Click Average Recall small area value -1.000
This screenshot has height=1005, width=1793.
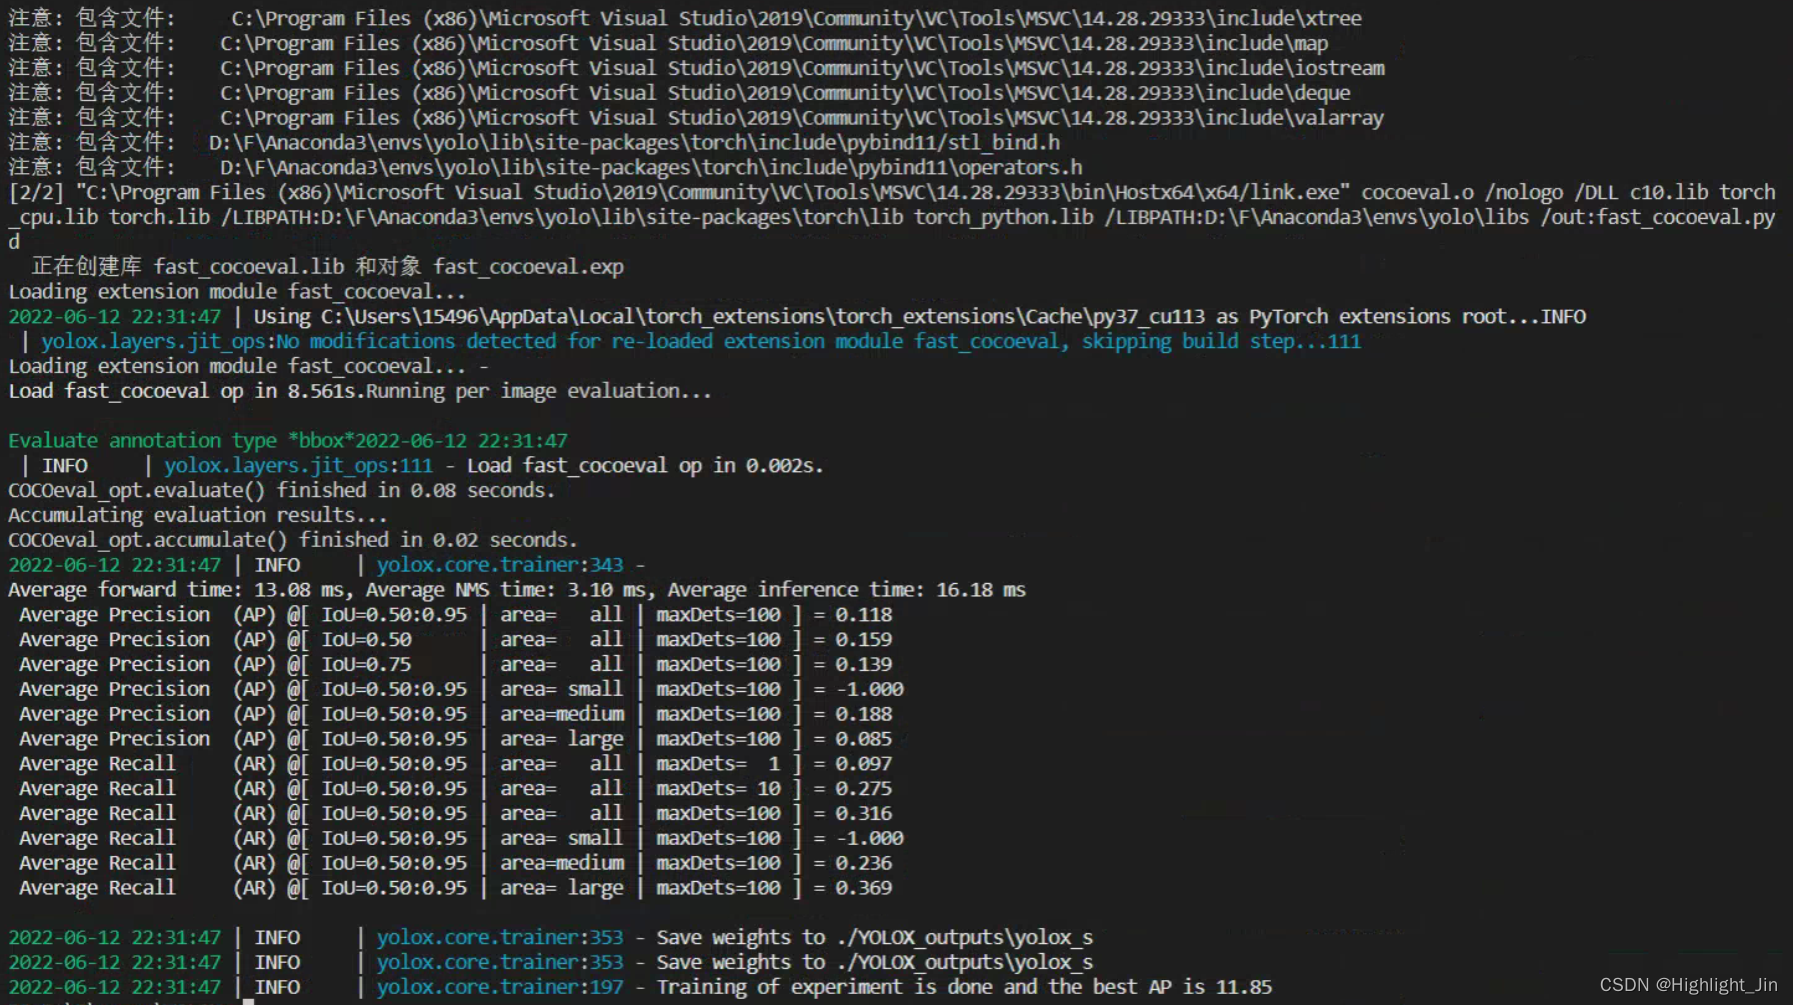point(869,838)
